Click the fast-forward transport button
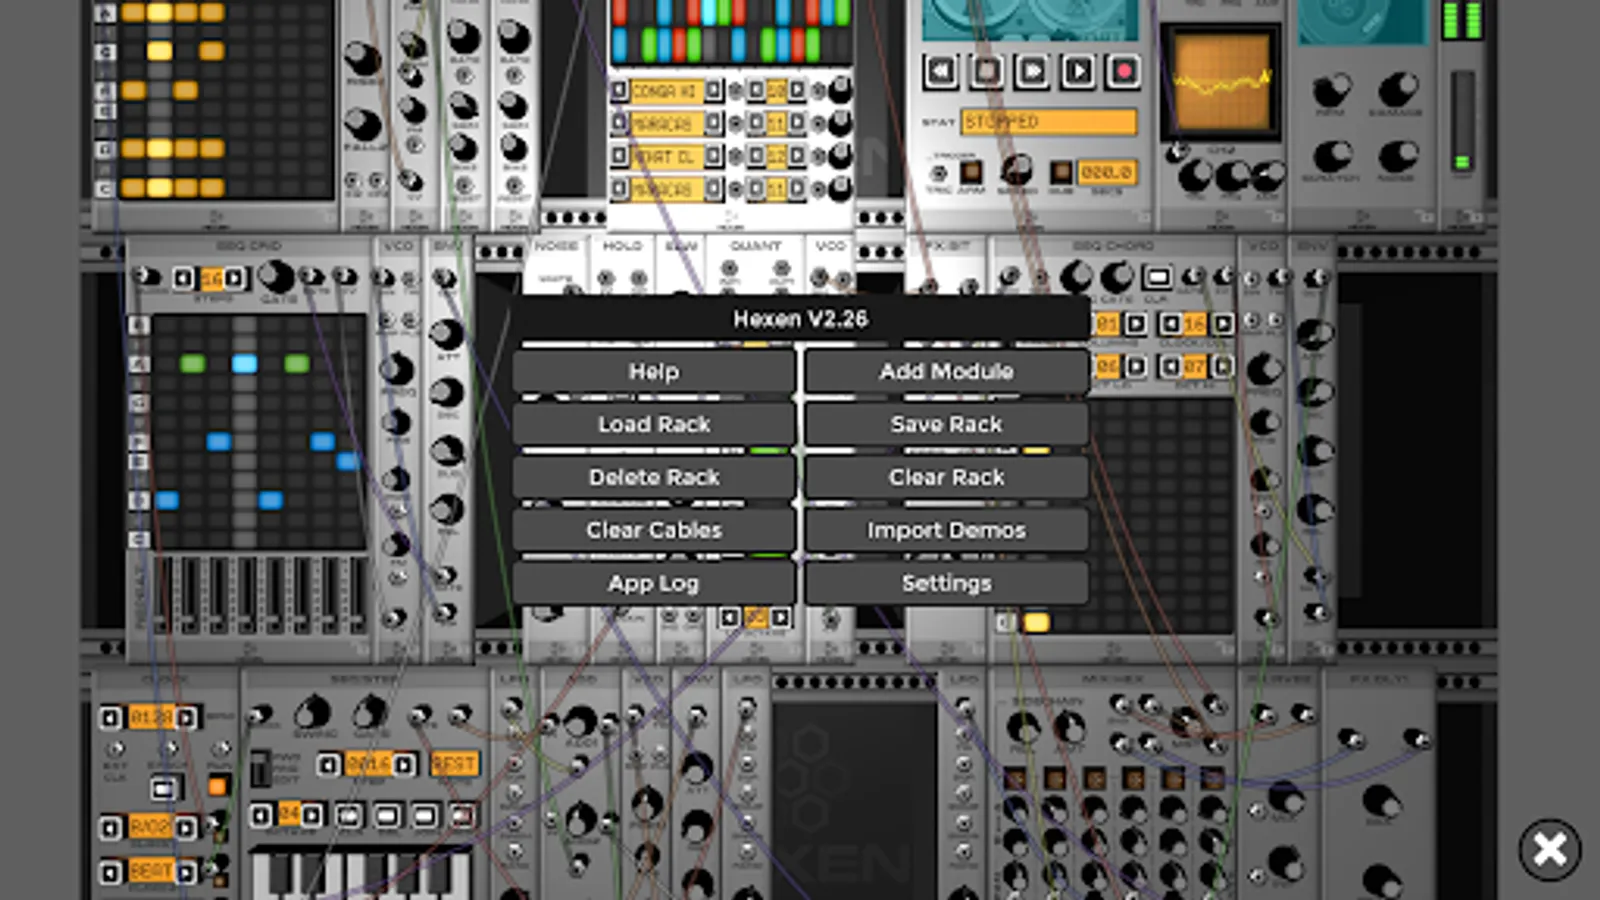 (x=1032, y=71)
